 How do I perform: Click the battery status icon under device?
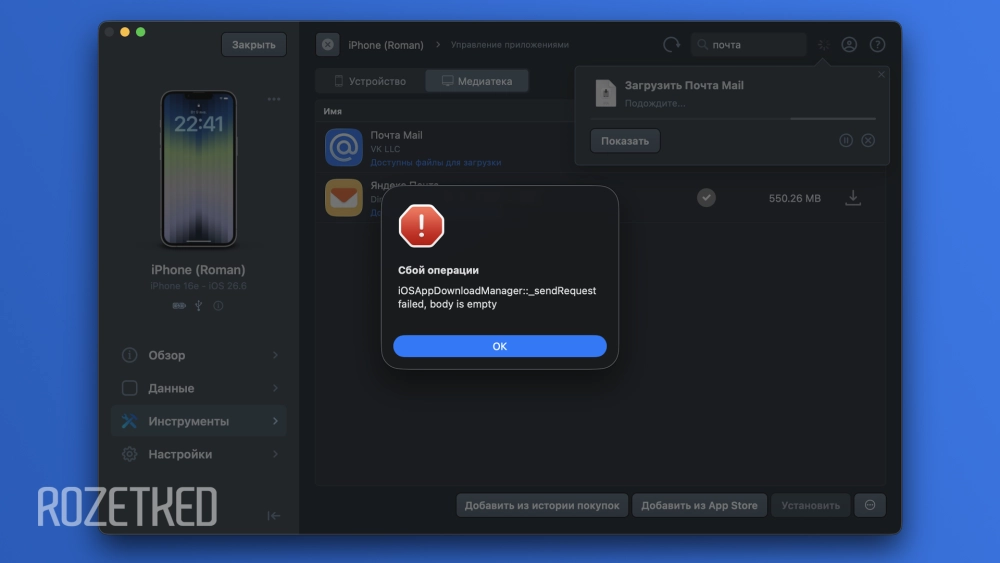(179, 305)
